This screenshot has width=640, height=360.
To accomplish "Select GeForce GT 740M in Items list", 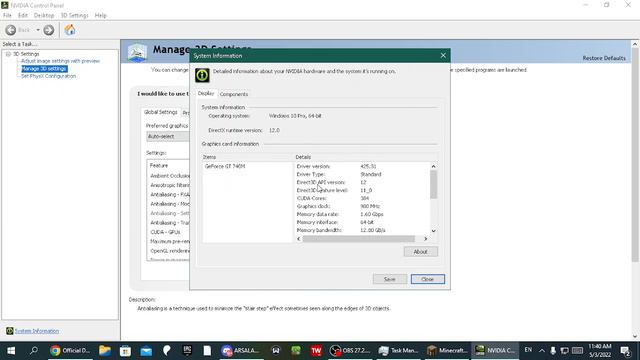I will click(x=225, y=166).
